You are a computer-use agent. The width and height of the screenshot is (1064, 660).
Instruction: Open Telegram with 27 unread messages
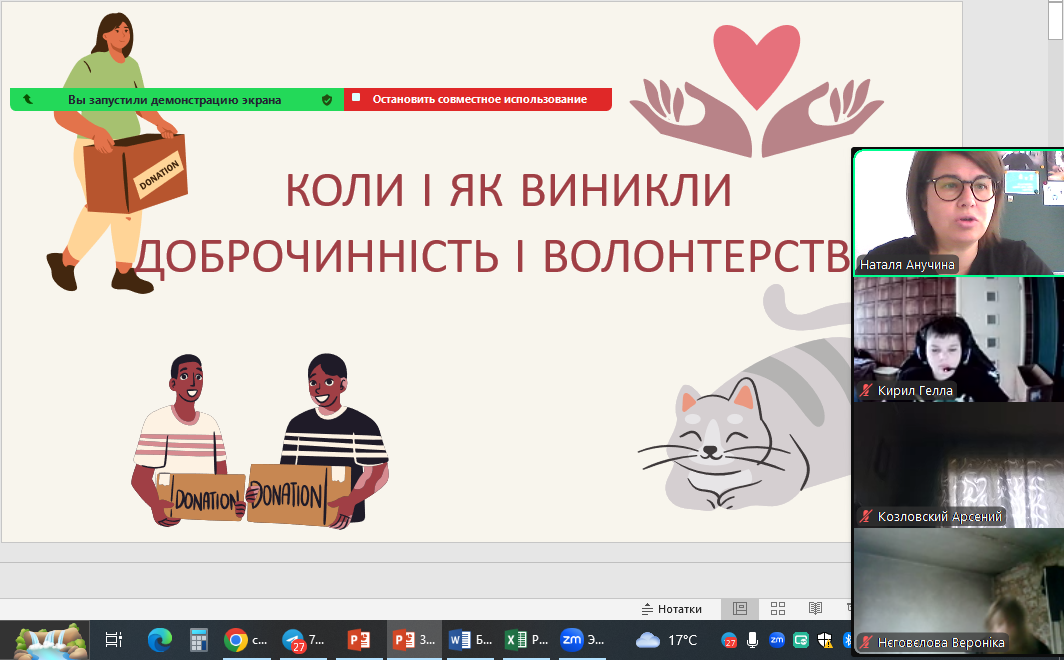pyautogui.click(x=304, y=640)
